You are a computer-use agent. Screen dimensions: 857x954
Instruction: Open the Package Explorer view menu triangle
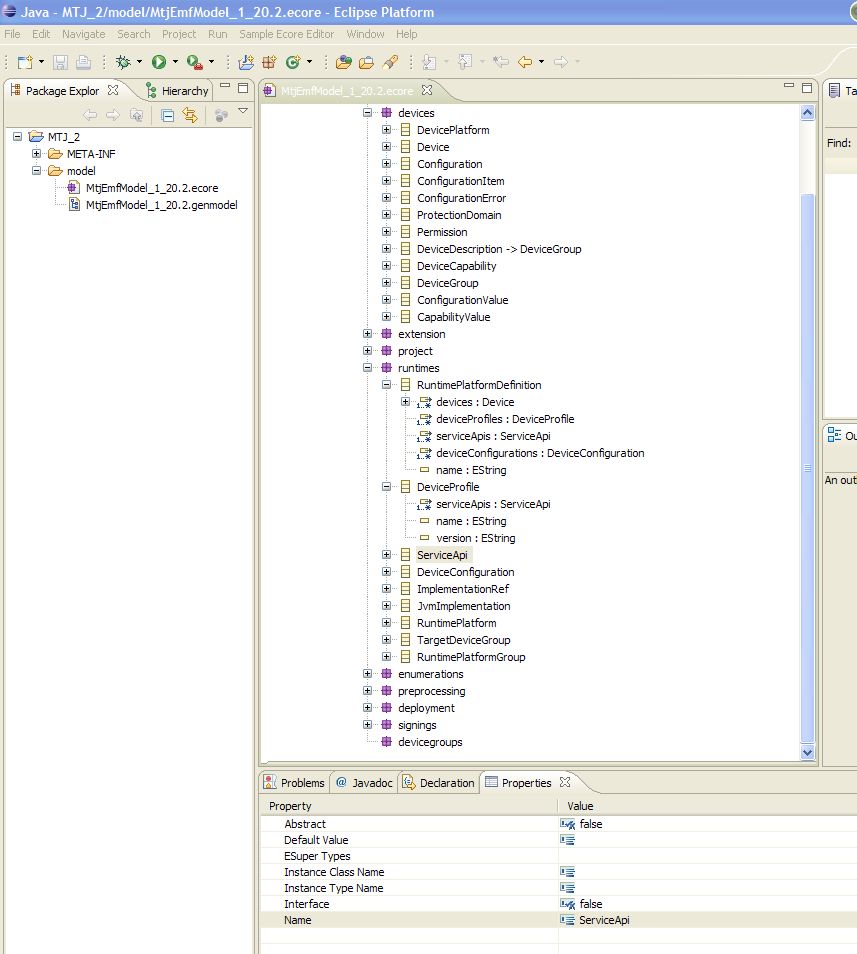[x=243, y=111]
